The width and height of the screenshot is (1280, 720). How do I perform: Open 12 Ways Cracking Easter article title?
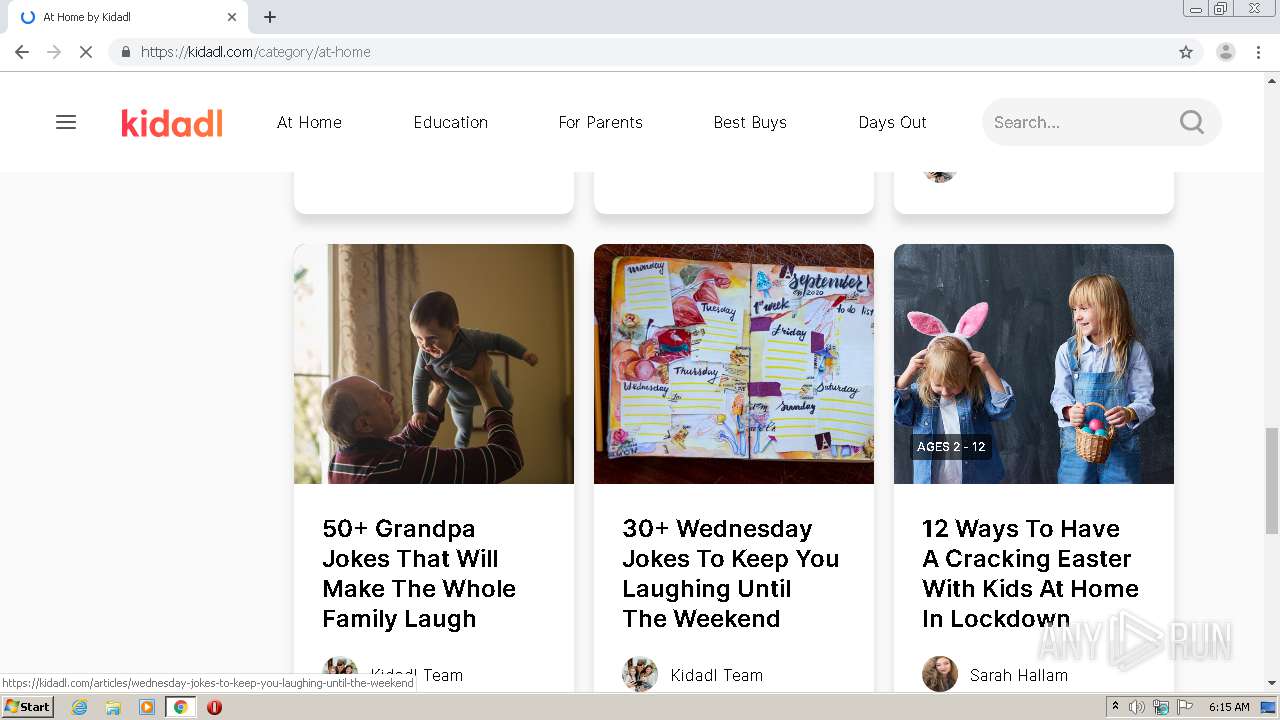pyautogui.click(x=1031, y=573)
